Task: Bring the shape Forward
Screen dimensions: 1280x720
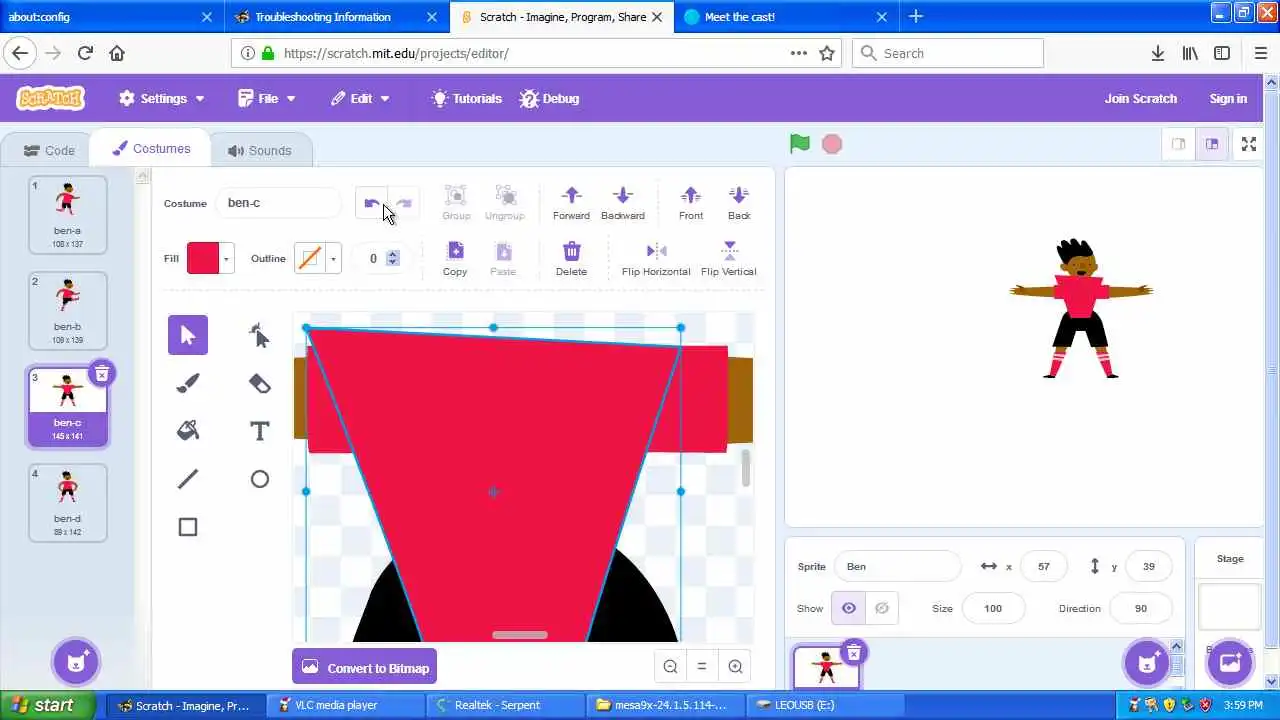Action: pyautogui.click(x=571, y=203)
